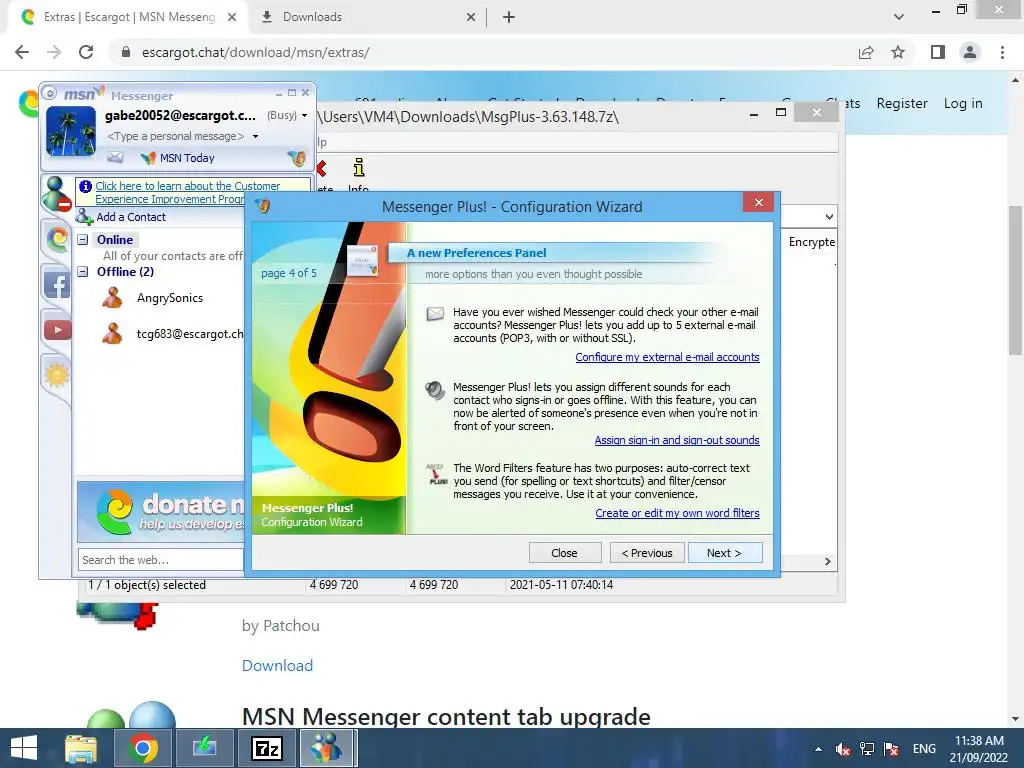Viewport: 1024px width, 768px height.
Task: Open 7-Zip from the taskbar
Action: (x=267, y=748)
